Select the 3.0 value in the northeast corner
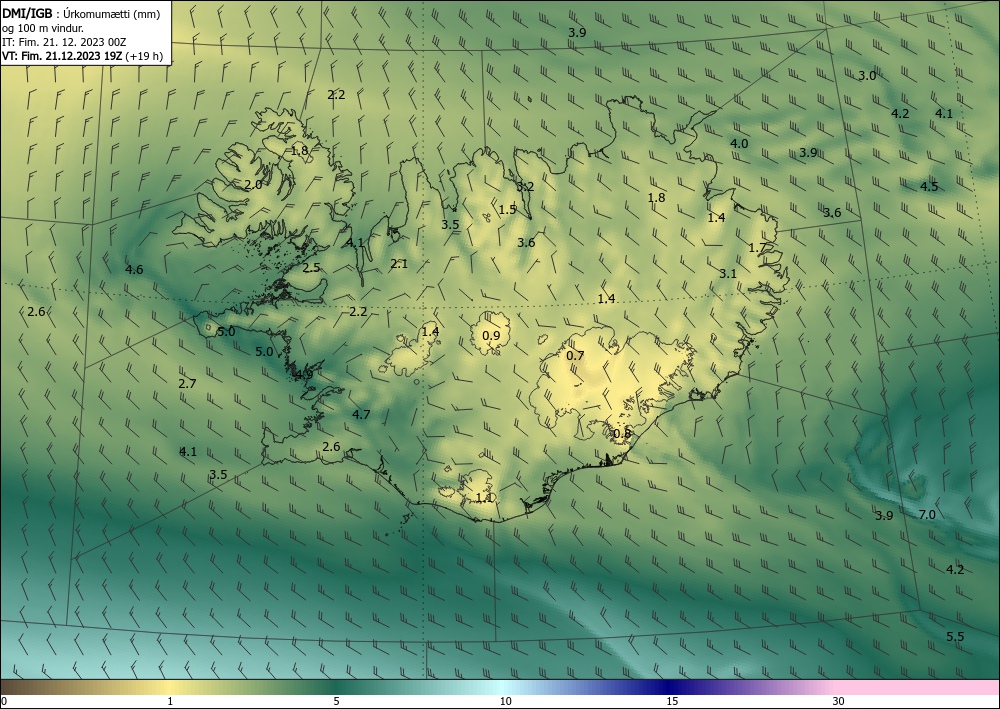Image resolution: width=1000 pixels, height=709 pixels. [867, 76]
